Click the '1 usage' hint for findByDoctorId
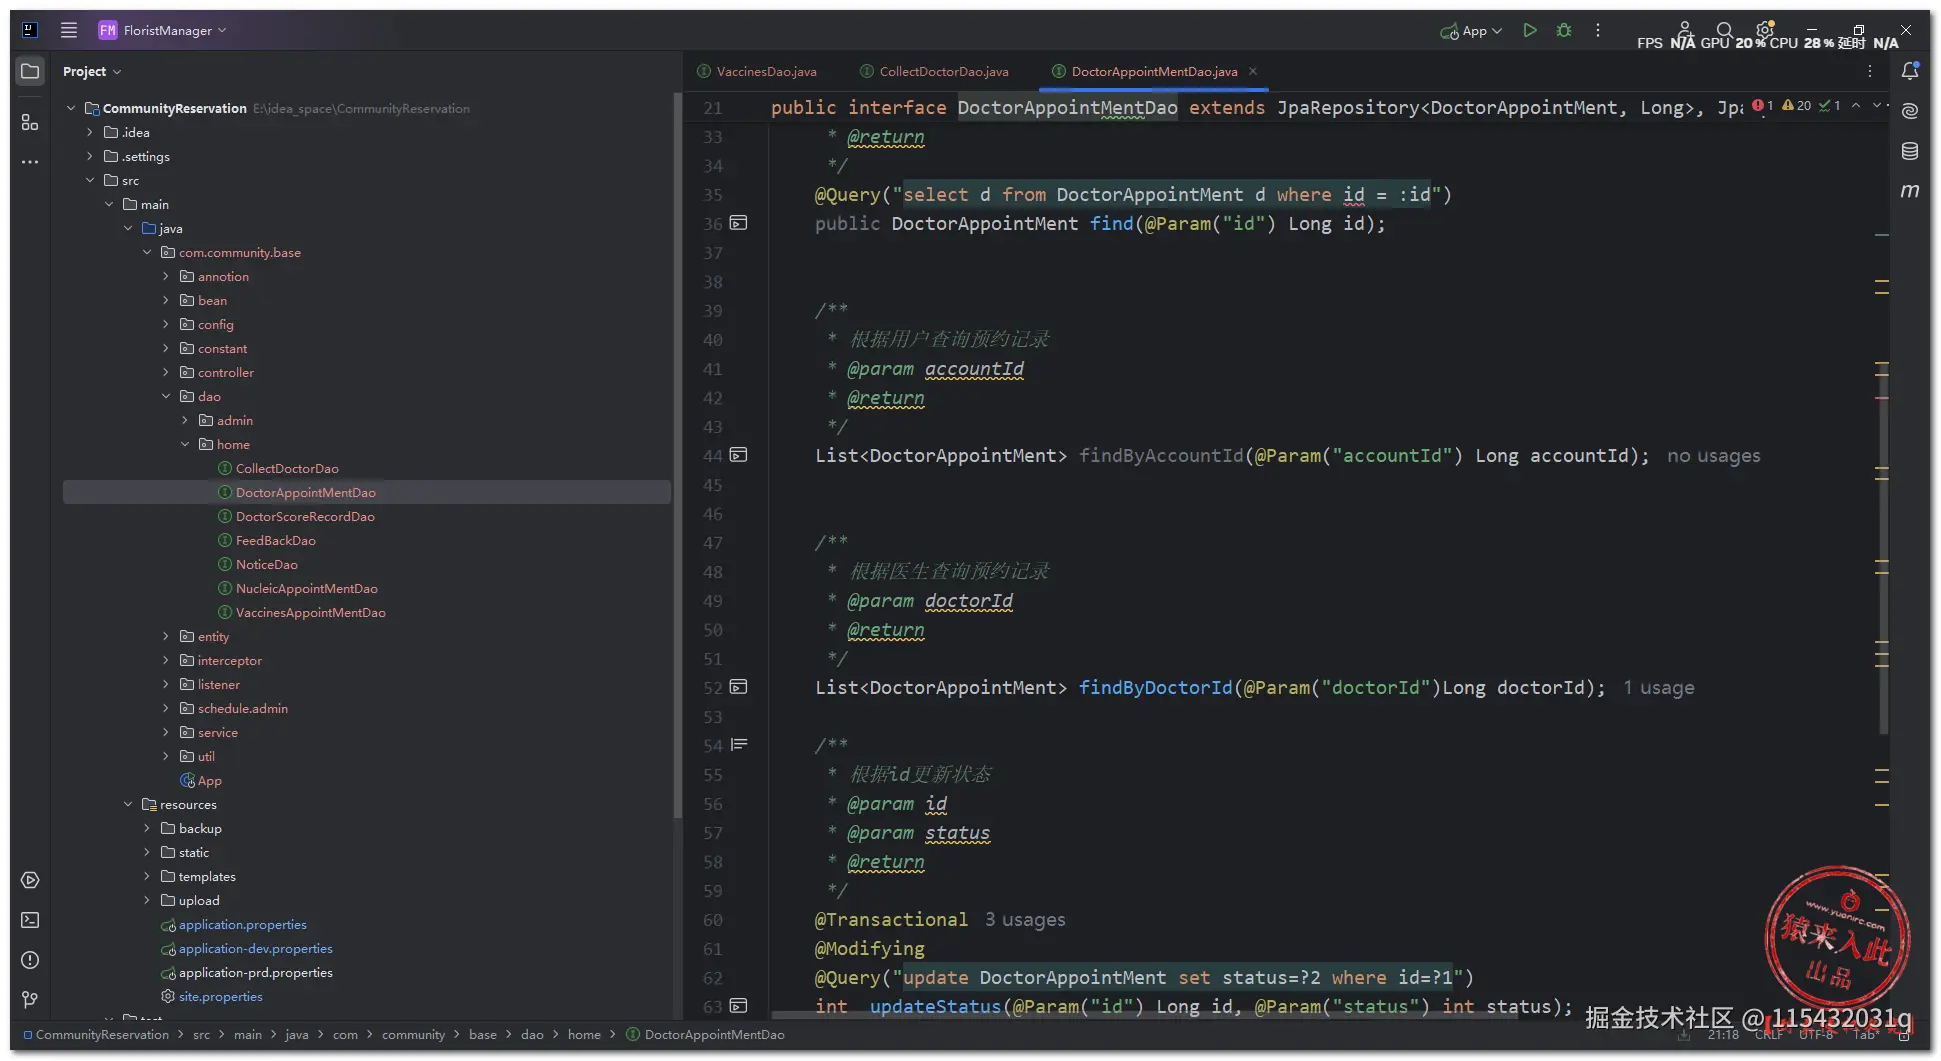Image resolution: width=1941 pixels, height=1061 pixels. pos(1659,687)
